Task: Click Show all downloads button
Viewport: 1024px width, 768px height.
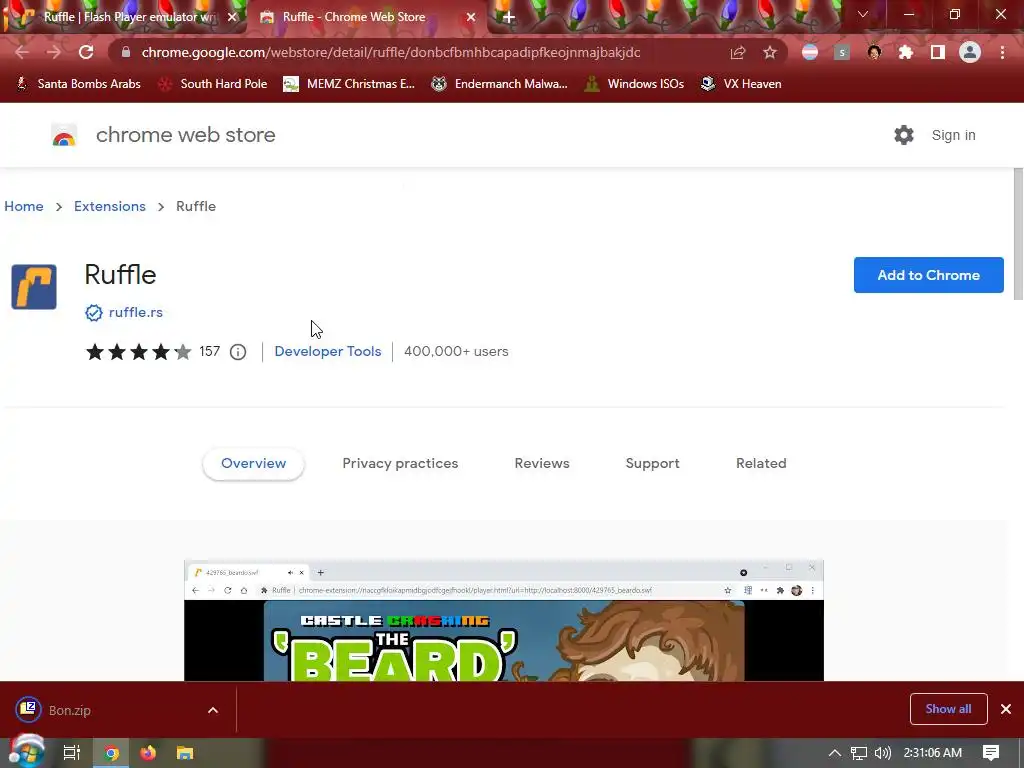Action: point(948,709)
